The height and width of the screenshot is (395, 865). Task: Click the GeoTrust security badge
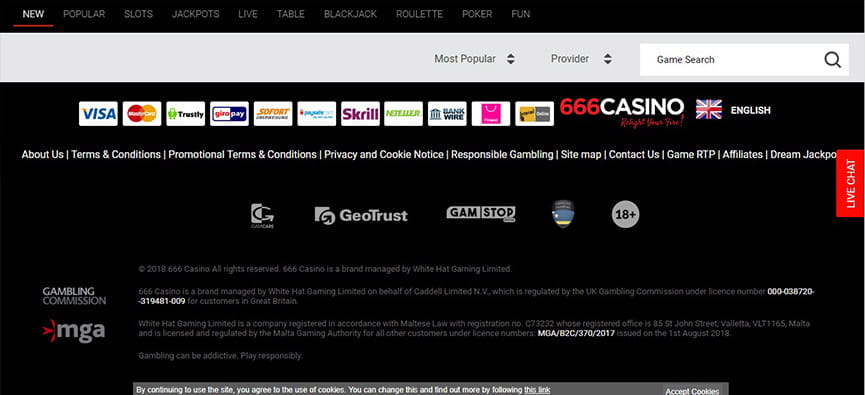click(x=361, y=215)
